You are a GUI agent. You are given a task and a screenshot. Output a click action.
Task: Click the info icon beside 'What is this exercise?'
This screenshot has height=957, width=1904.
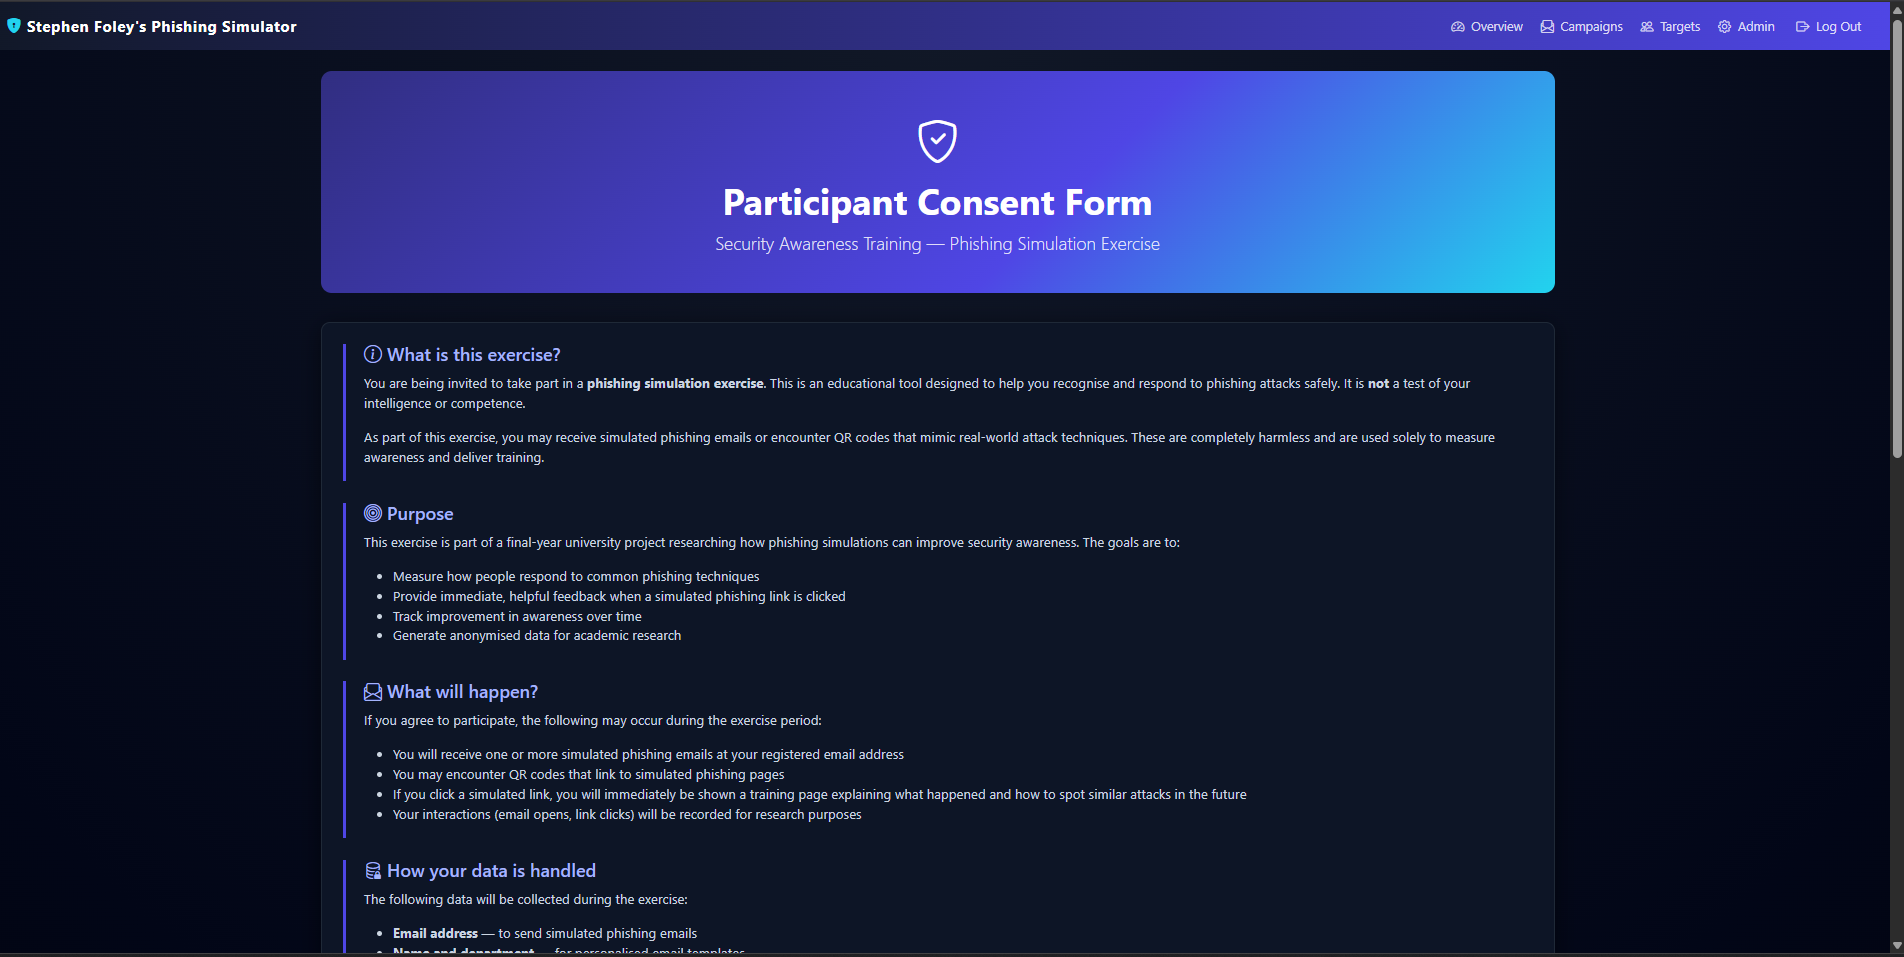[371, 354]
